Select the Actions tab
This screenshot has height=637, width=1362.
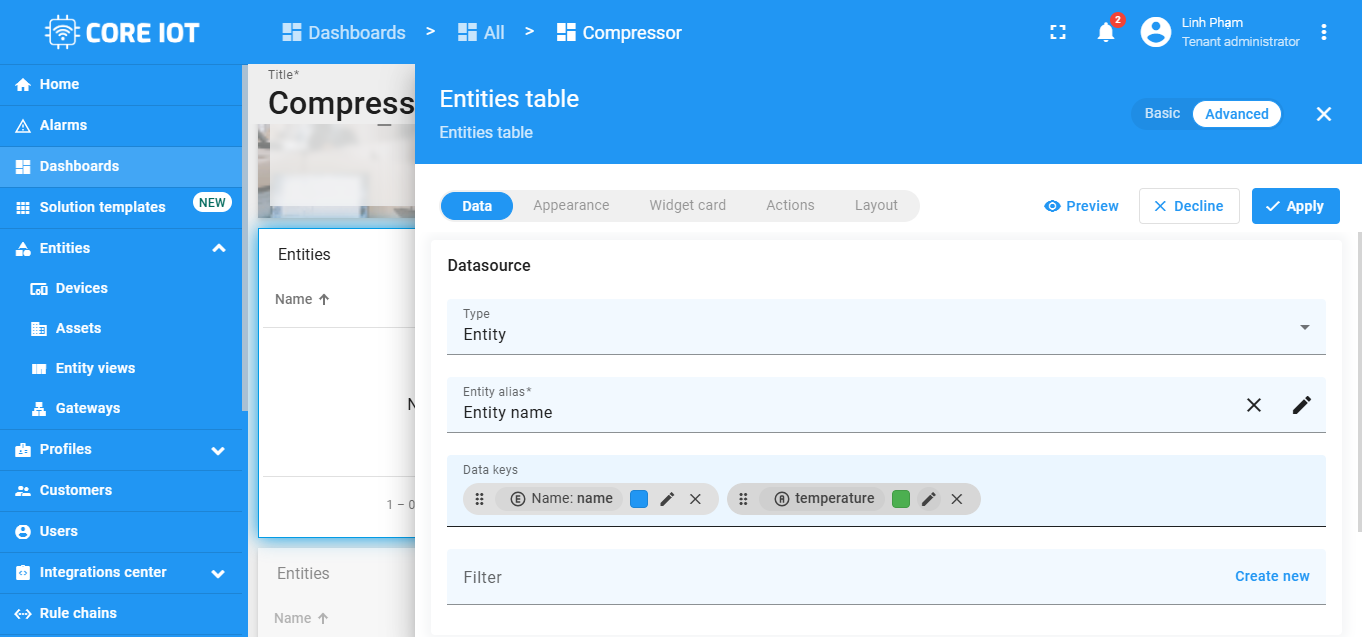[x=790, y=205]
